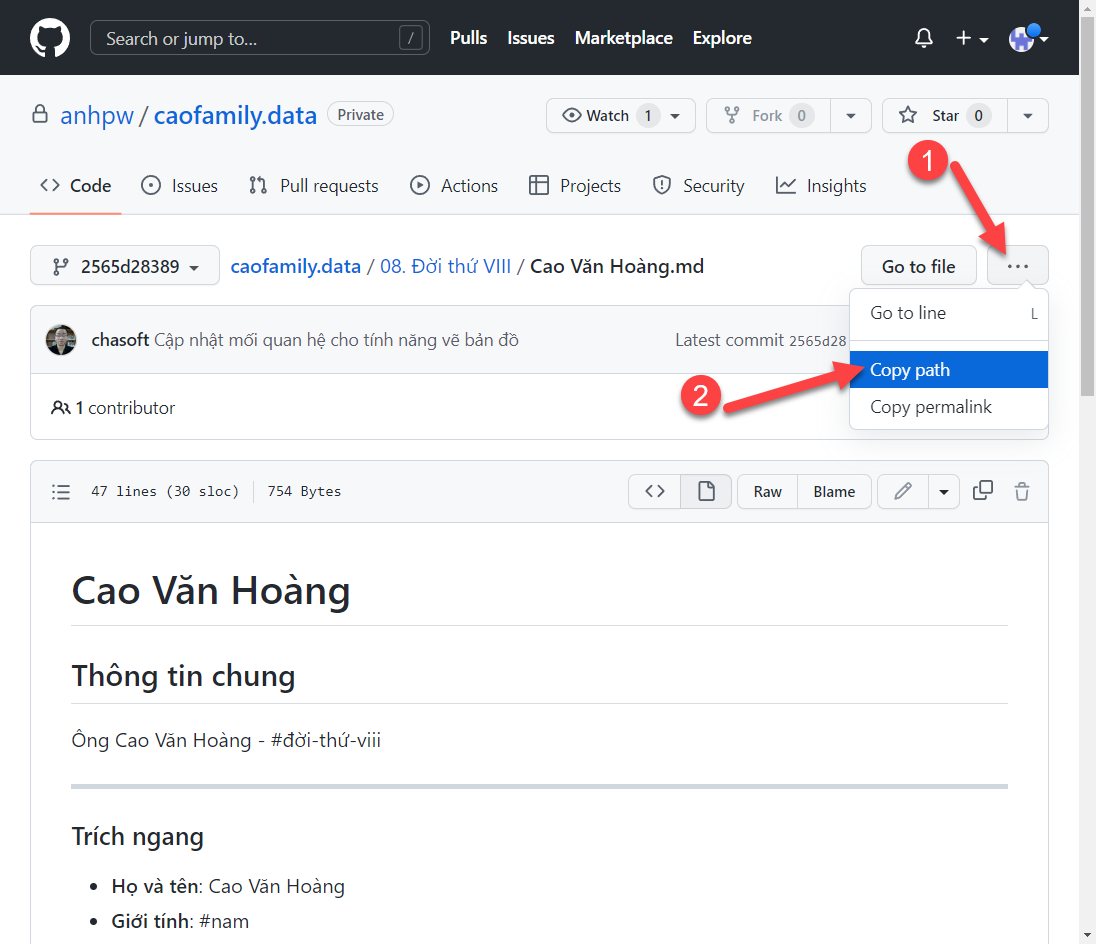This screenshot has width=1096, height=944.
Task: Open the table of contents list icon
Action: pyautogui.click(x=61, y=491)
